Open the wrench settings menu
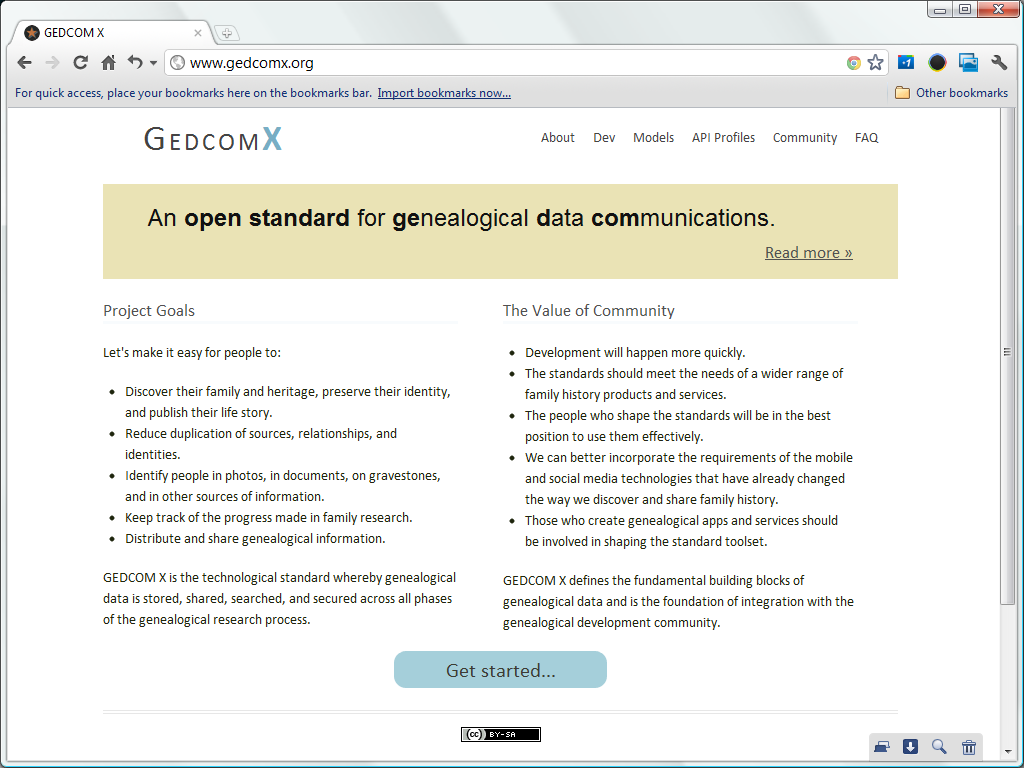1024x768 pixels. pyautogui.click(x=999, y=62)
